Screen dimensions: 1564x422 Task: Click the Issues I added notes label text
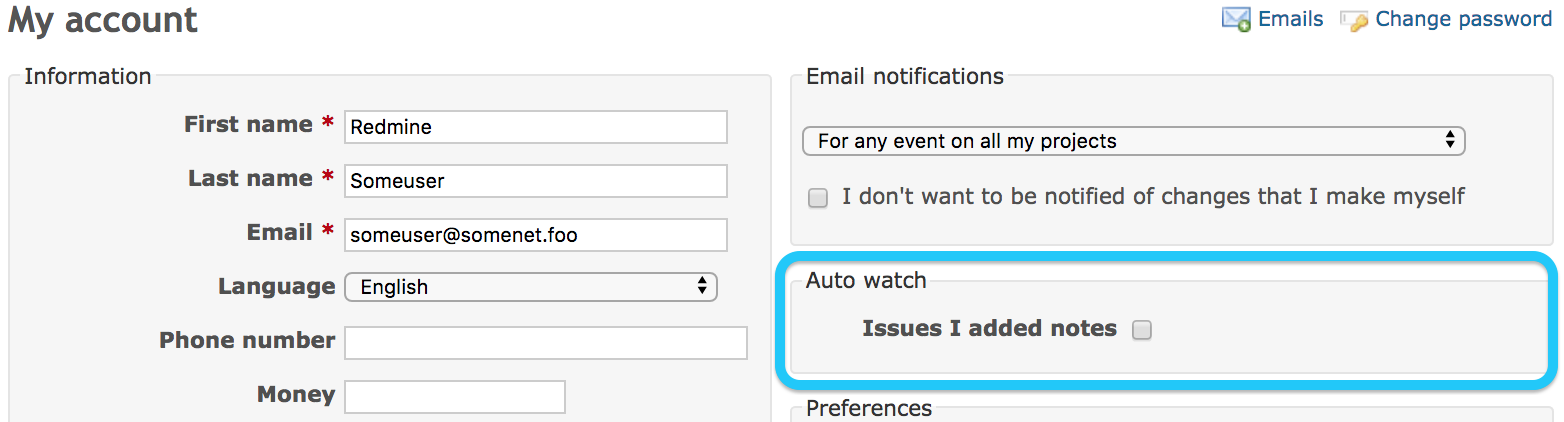[x=989, y=328]
